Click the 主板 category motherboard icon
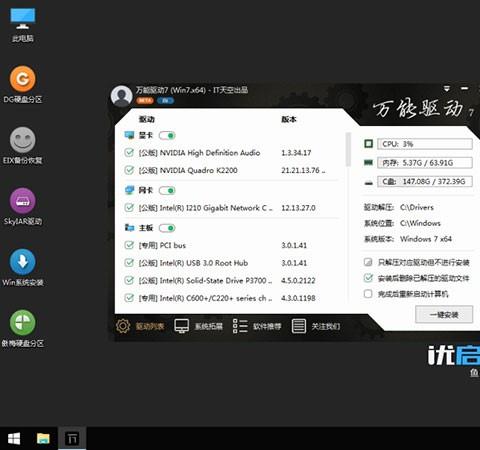 point(129,228)
